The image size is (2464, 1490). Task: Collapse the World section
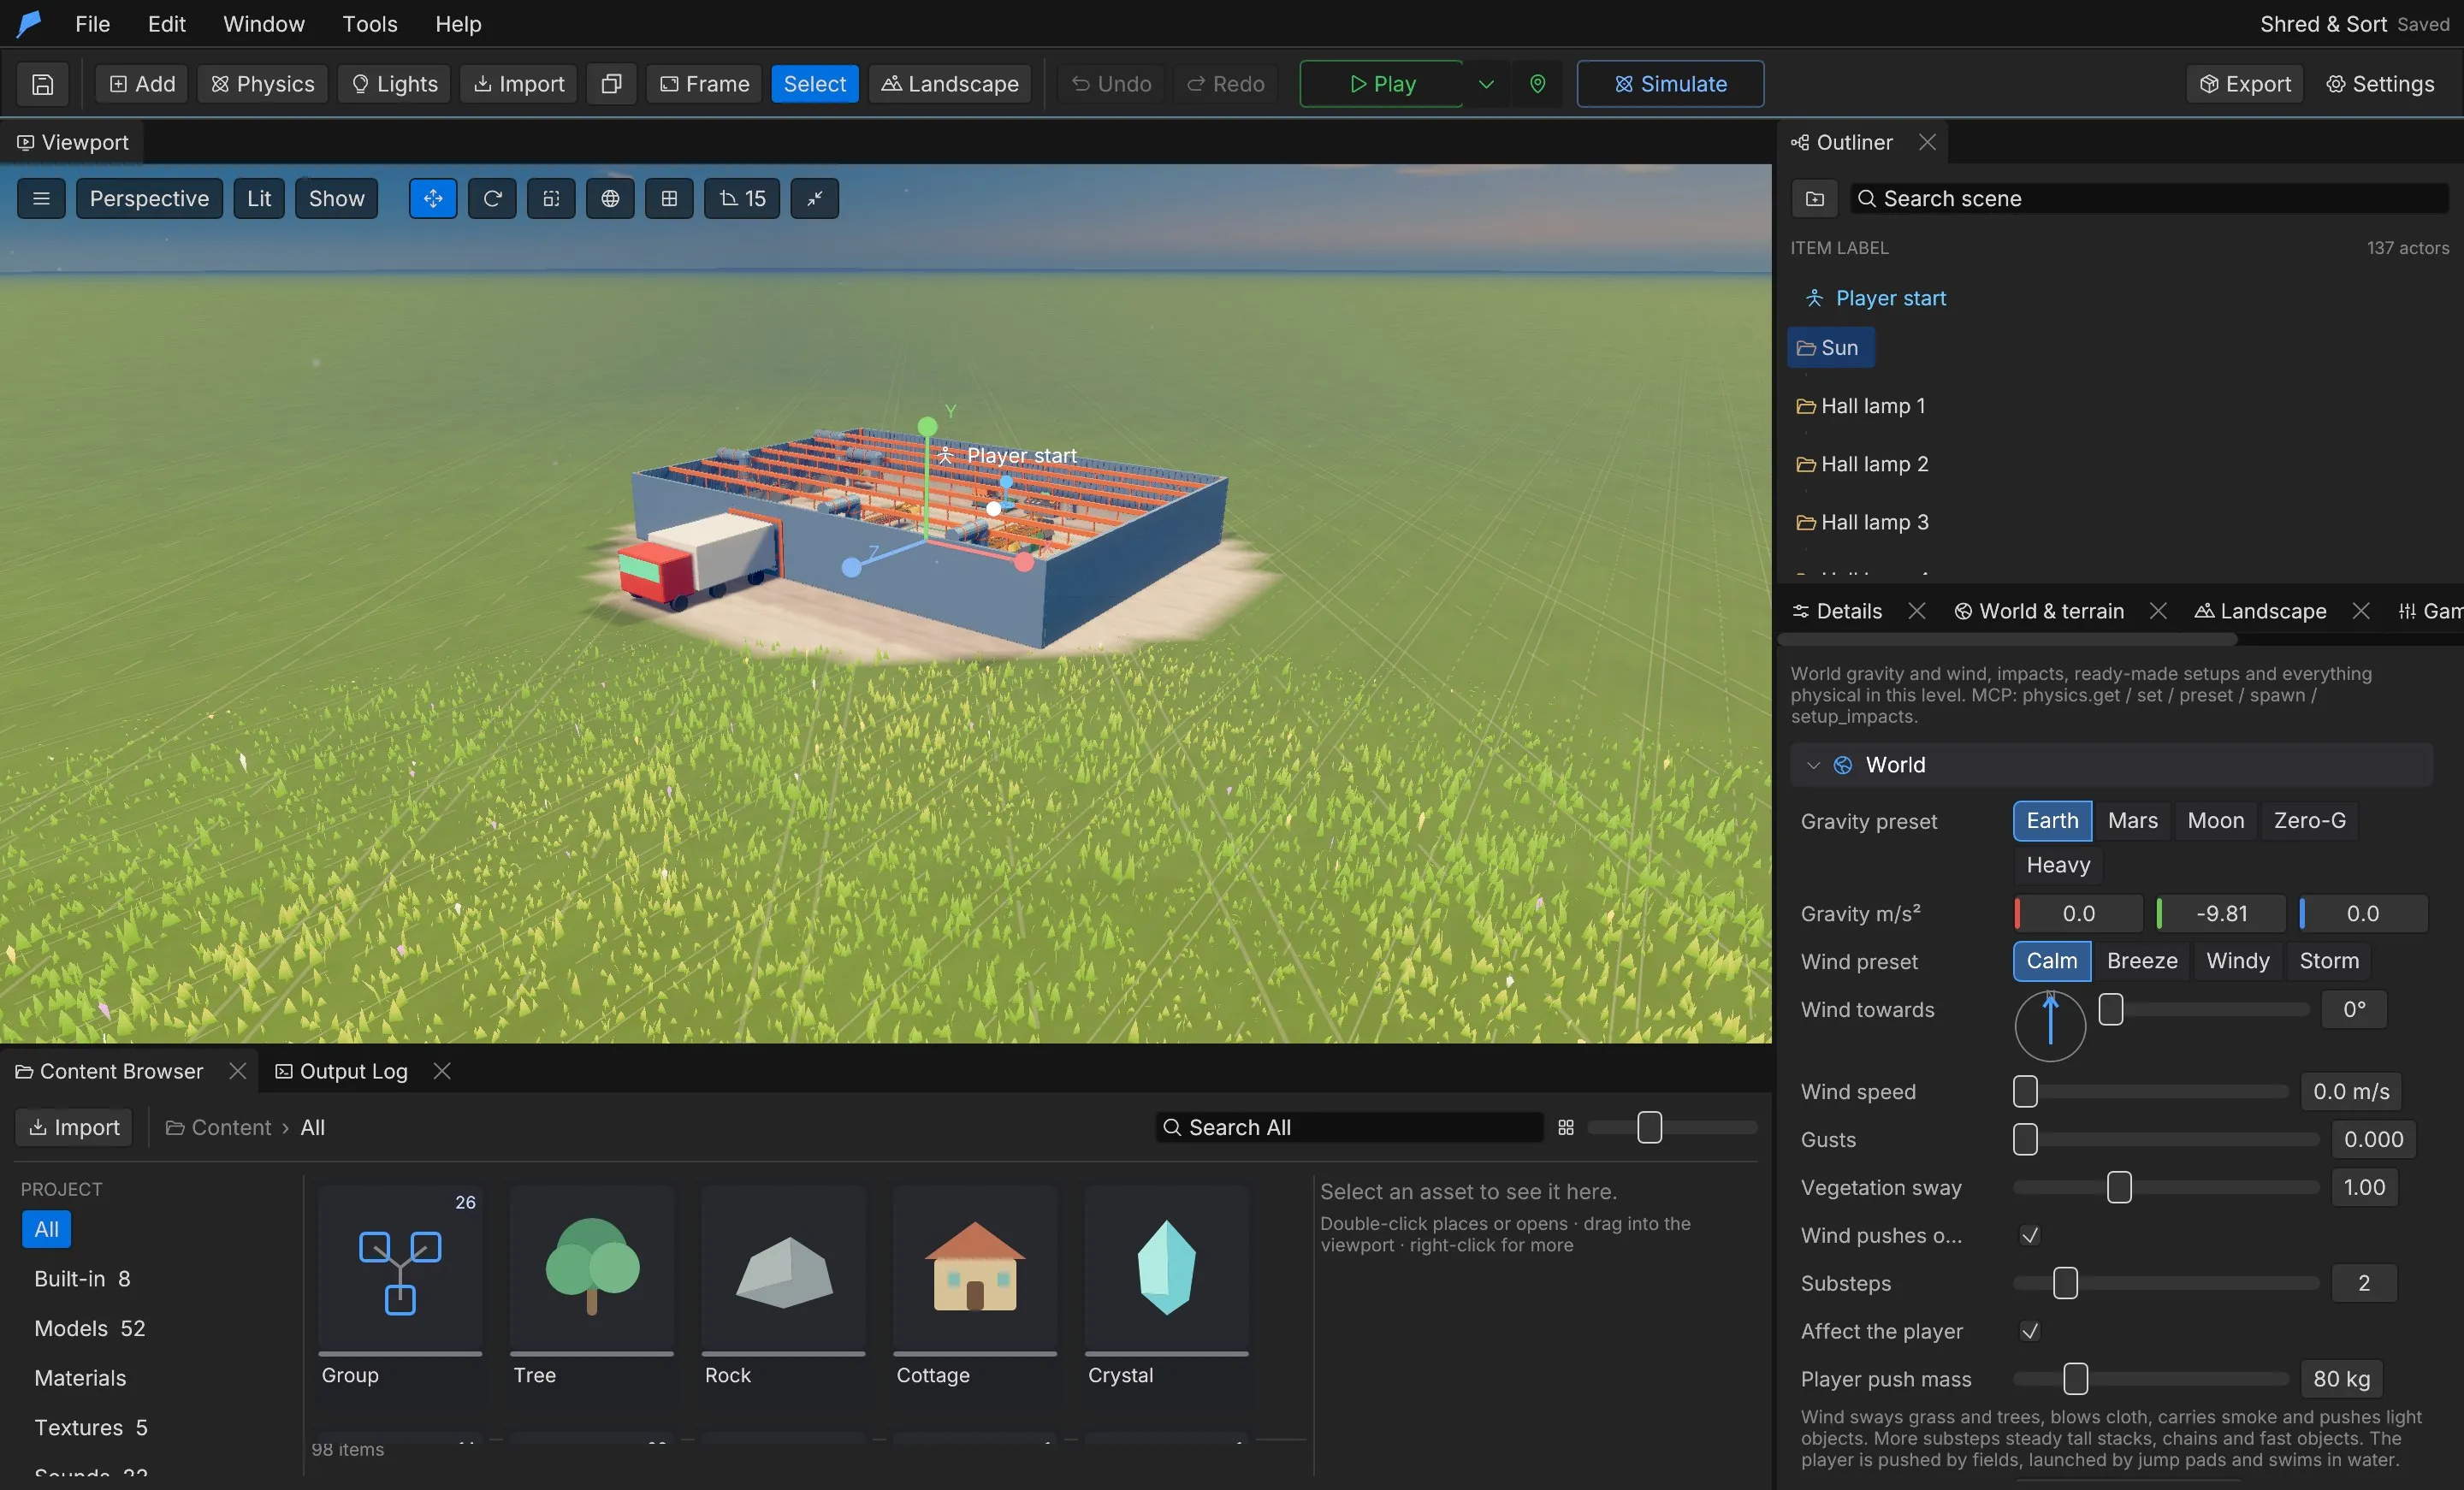click(x=1813, y=765)
